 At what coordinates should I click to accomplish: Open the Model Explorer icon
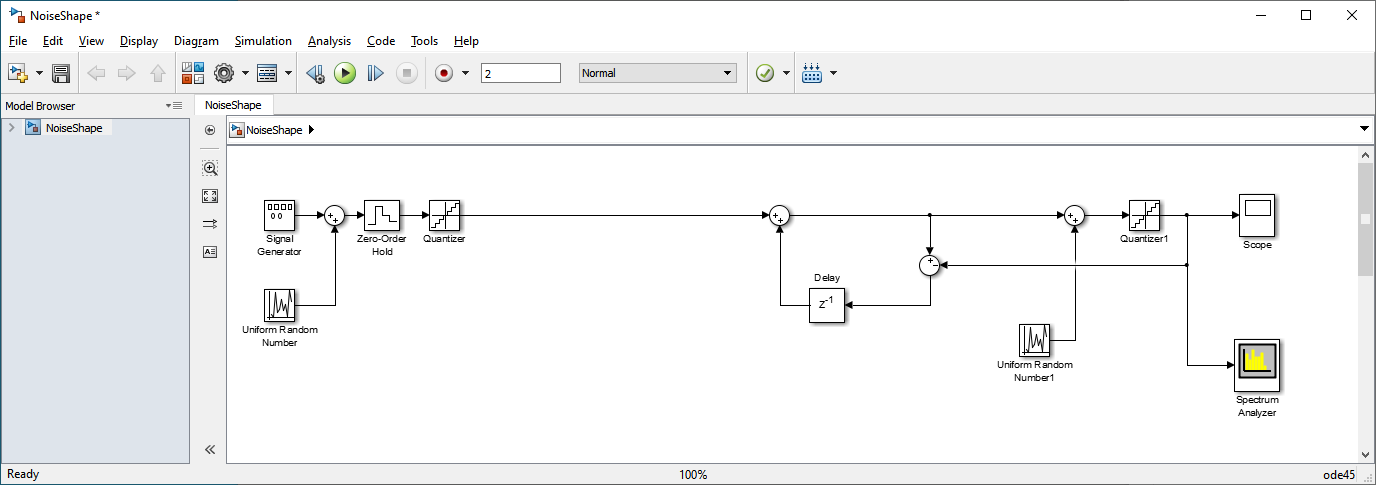click(267, 73)
